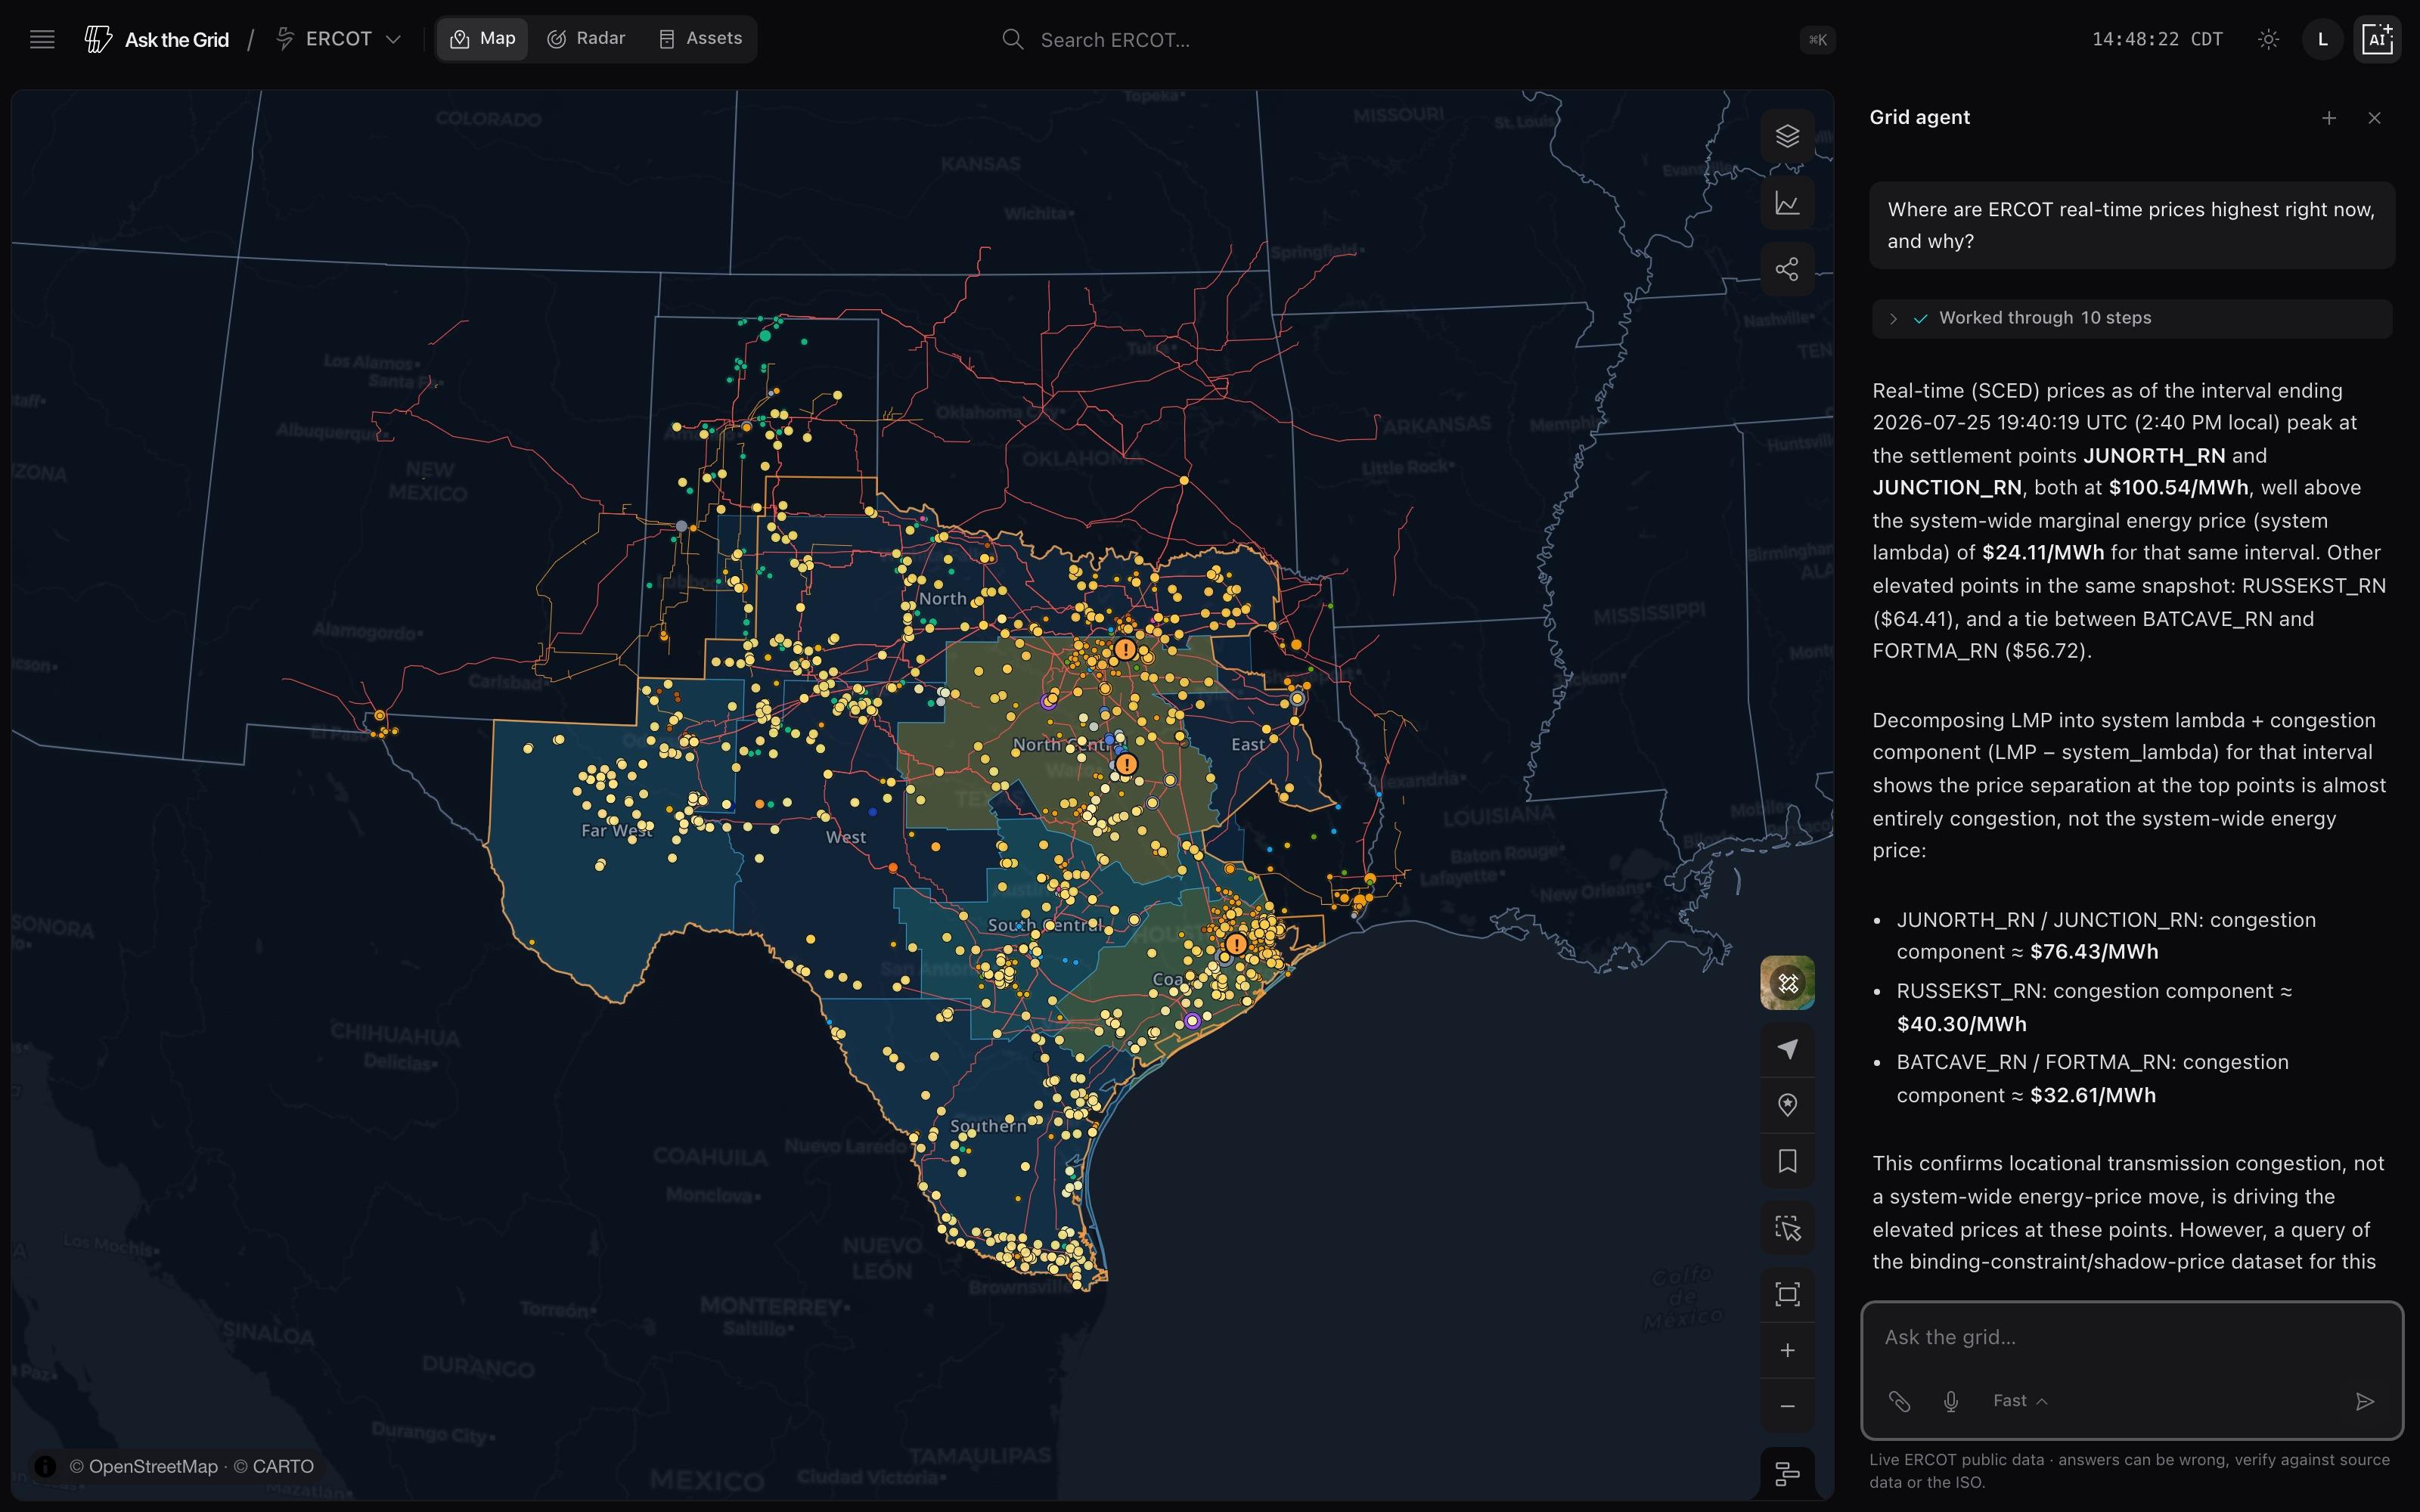Zoom out on the map
Viewport: 2420px width, 1512px height.
[1787, 1406]
